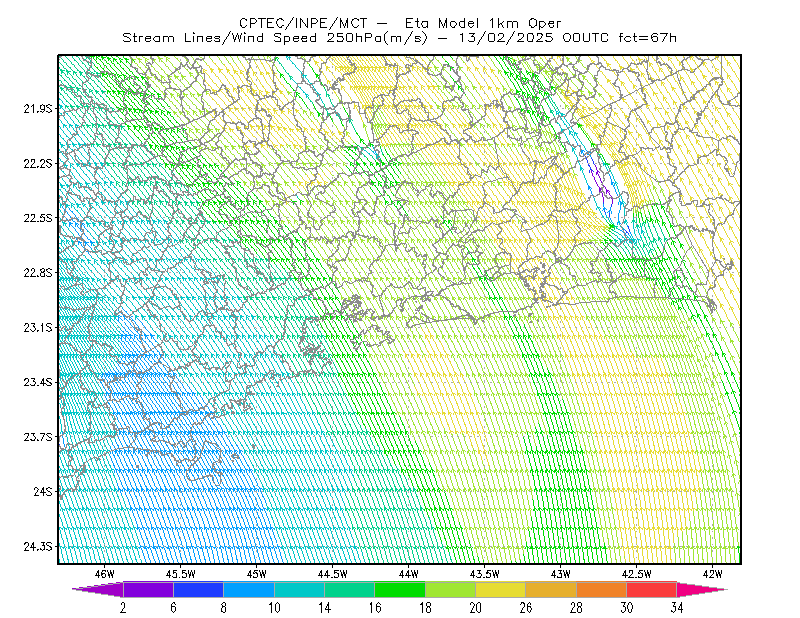The image size is (800, 618).
Task: Click the magenta right arrow end of colorbar
Action: (702, 589)
